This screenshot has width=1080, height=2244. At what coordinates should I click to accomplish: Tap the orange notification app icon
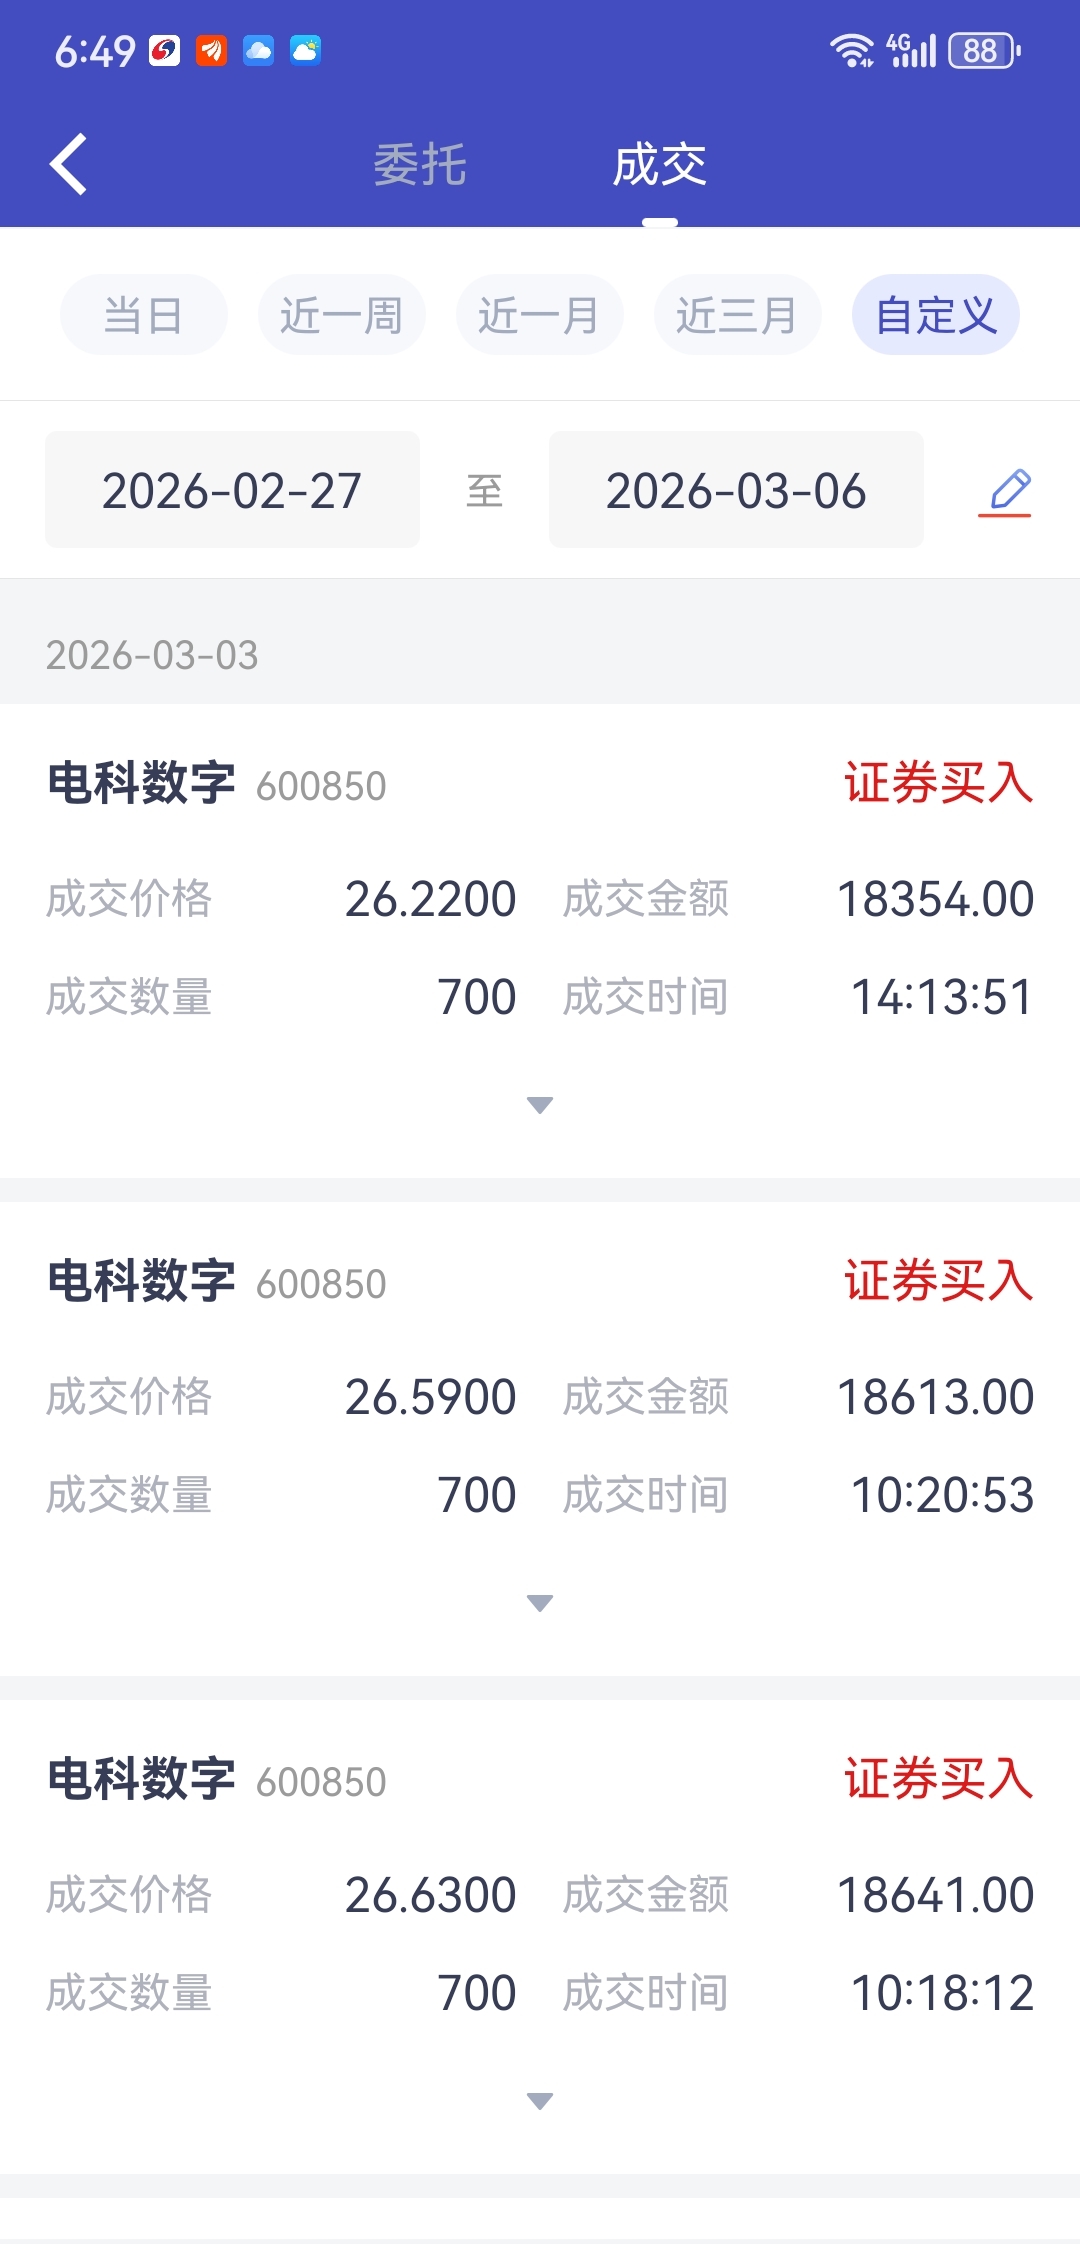click(211, 50)
